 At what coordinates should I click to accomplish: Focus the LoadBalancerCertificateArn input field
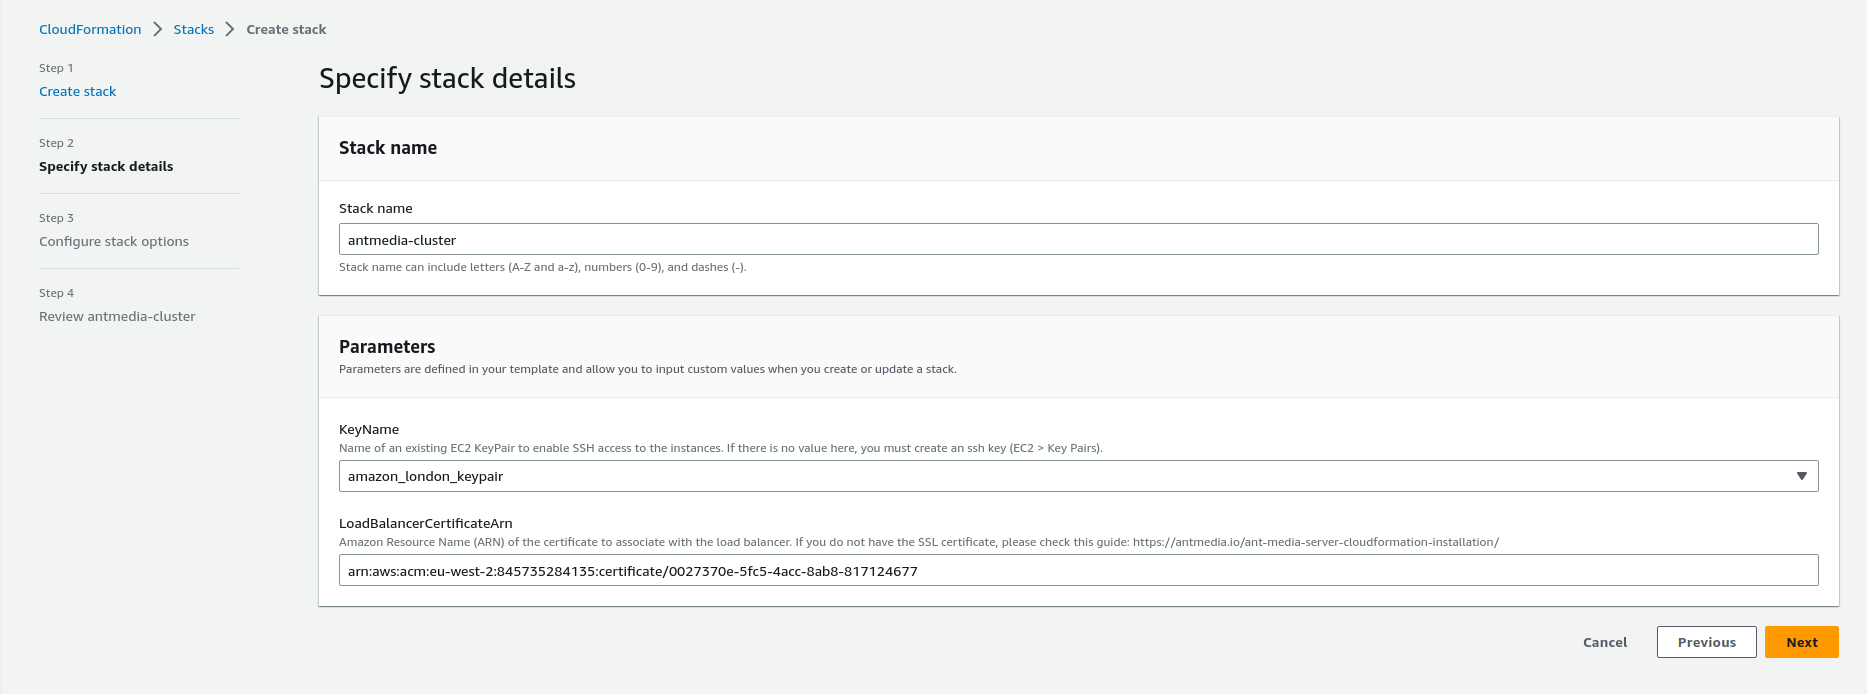(x=1078, y=570)
